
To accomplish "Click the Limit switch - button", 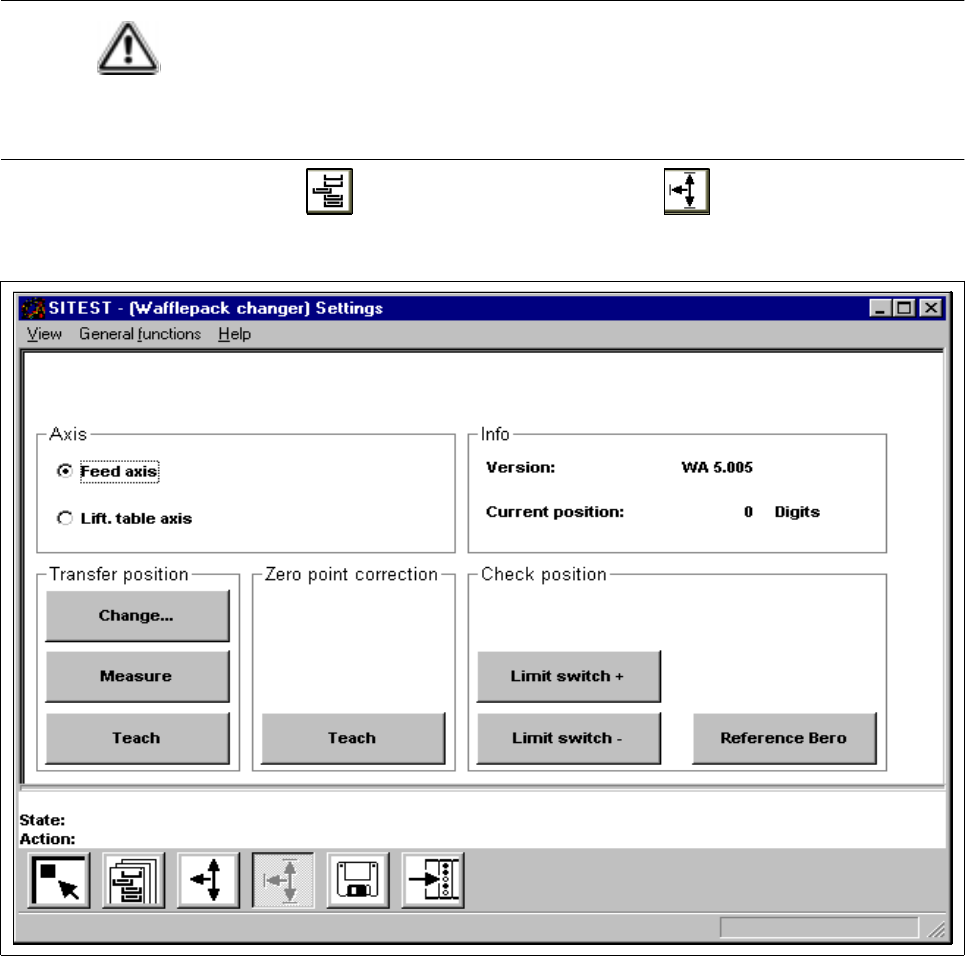I will click(569, 738).
